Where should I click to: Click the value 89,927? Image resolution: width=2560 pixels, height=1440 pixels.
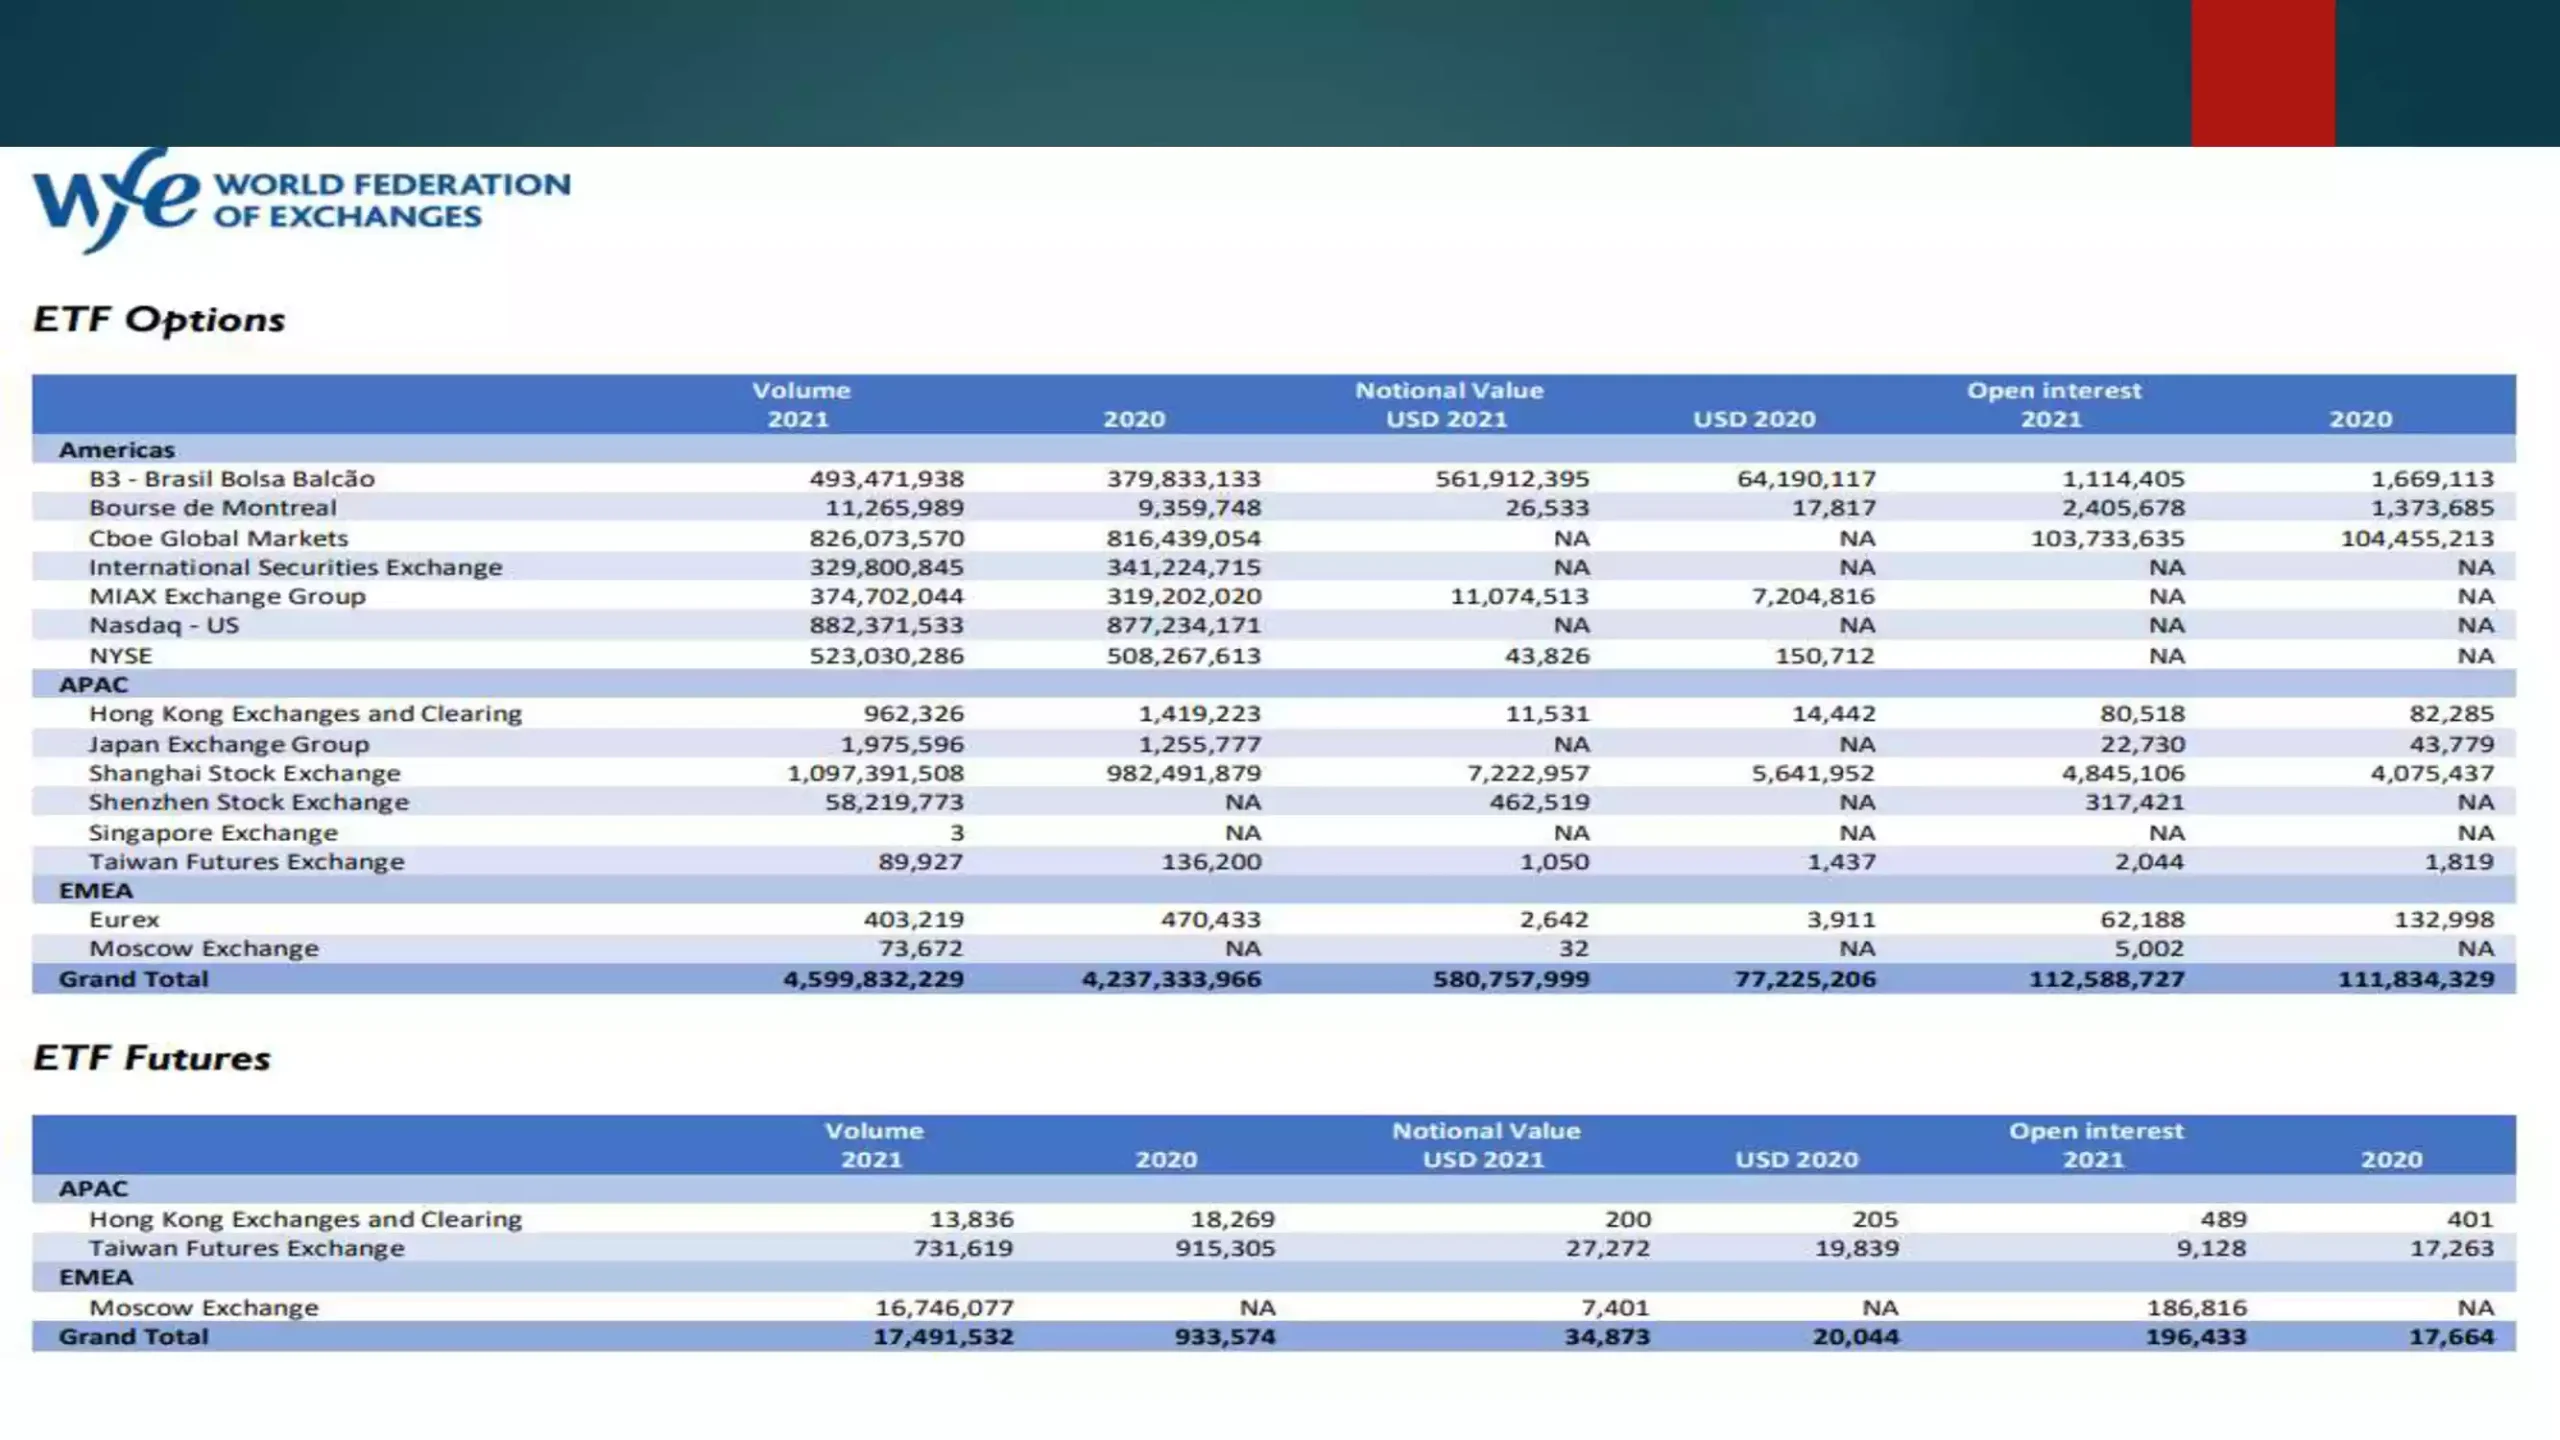(x=921, y=862)
